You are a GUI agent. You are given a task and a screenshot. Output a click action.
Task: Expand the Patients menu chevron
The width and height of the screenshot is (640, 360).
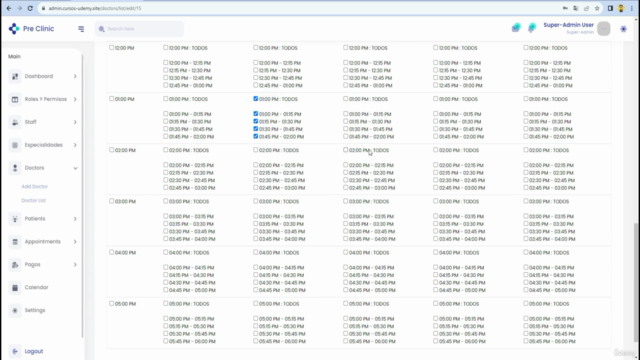[x=75, y=219]
